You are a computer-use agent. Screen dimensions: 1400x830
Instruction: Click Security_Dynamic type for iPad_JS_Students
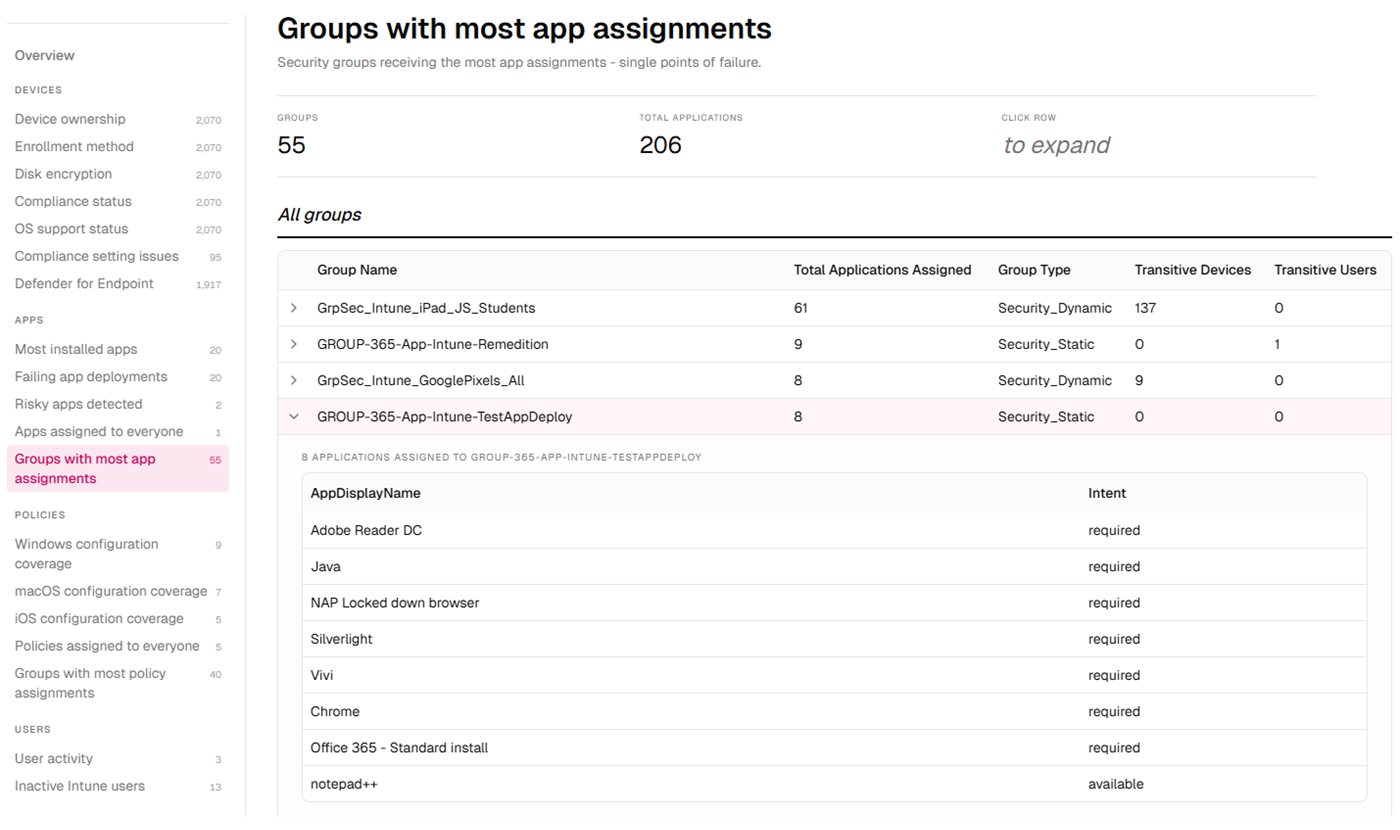point(1055,308)
